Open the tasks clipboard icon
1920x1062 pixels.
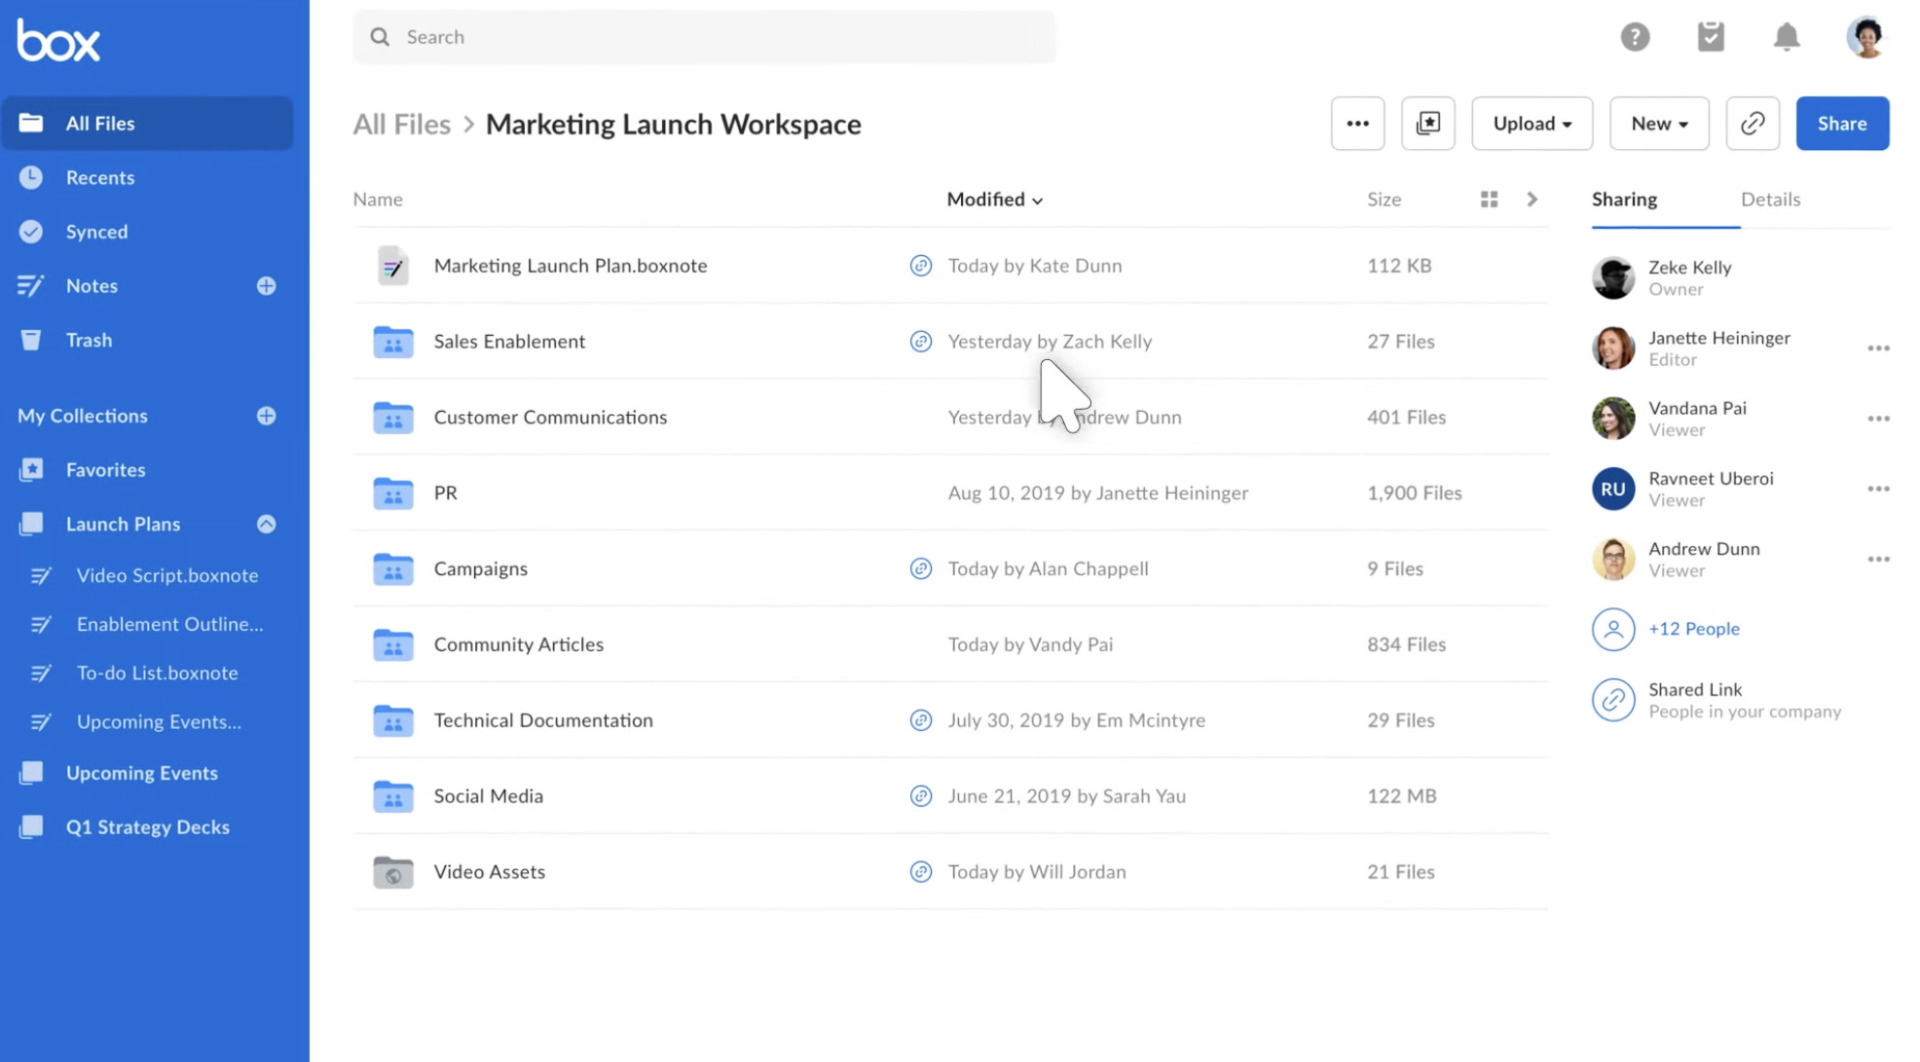[x=1710, y=37]
